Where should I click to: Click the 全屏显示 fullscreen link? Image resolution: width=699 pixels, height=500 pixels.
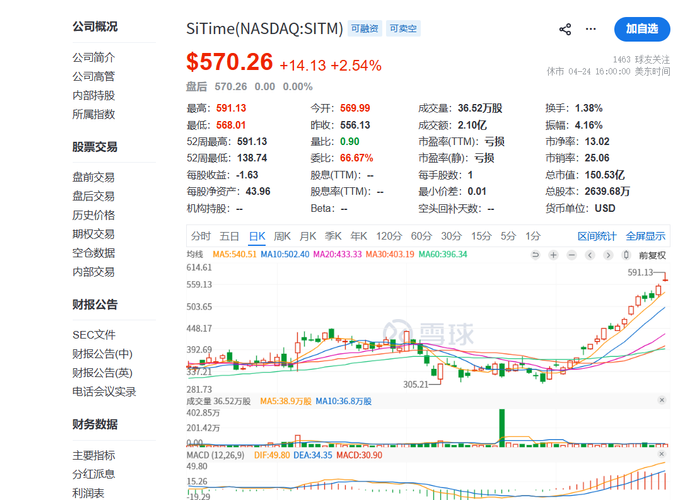tap(645, 236)
